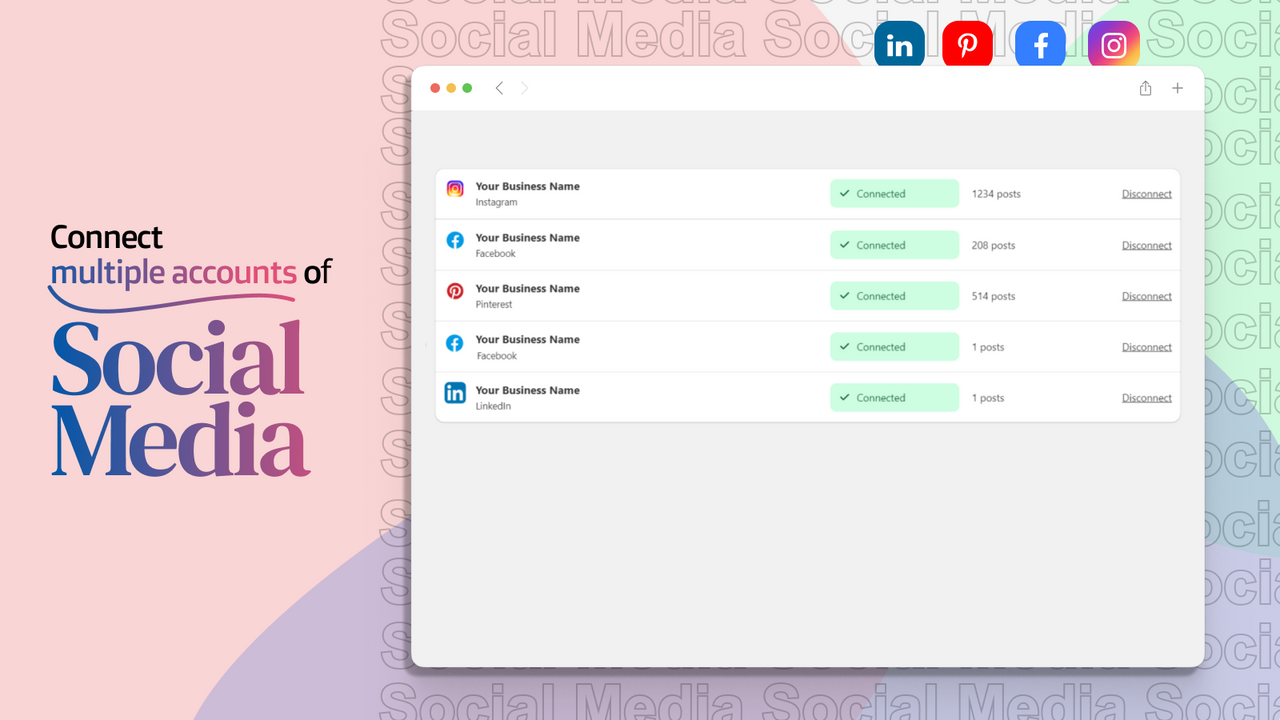Click the LinkedIn icon at the top right
Screen dimensions: 1280x720
tap(898, 43)
